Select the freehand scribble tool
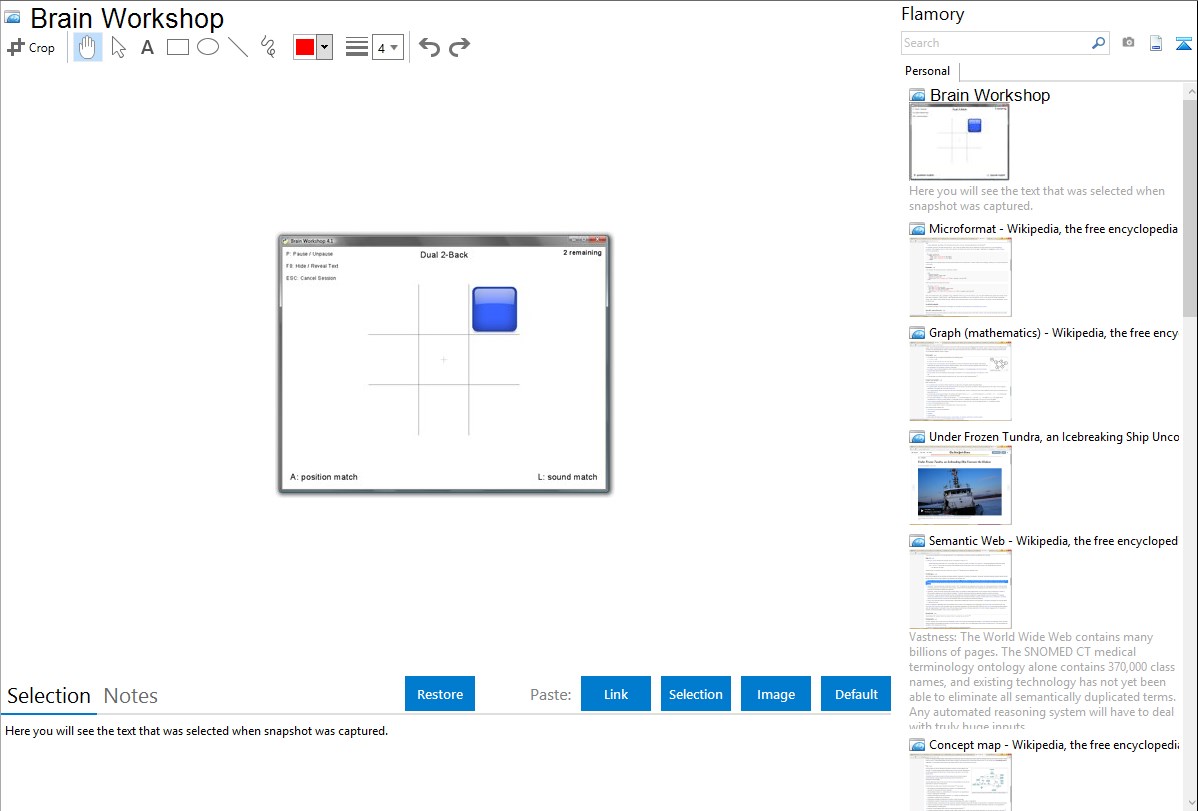The height and width of the screenshot is (811, 1198). click(268, 47)
